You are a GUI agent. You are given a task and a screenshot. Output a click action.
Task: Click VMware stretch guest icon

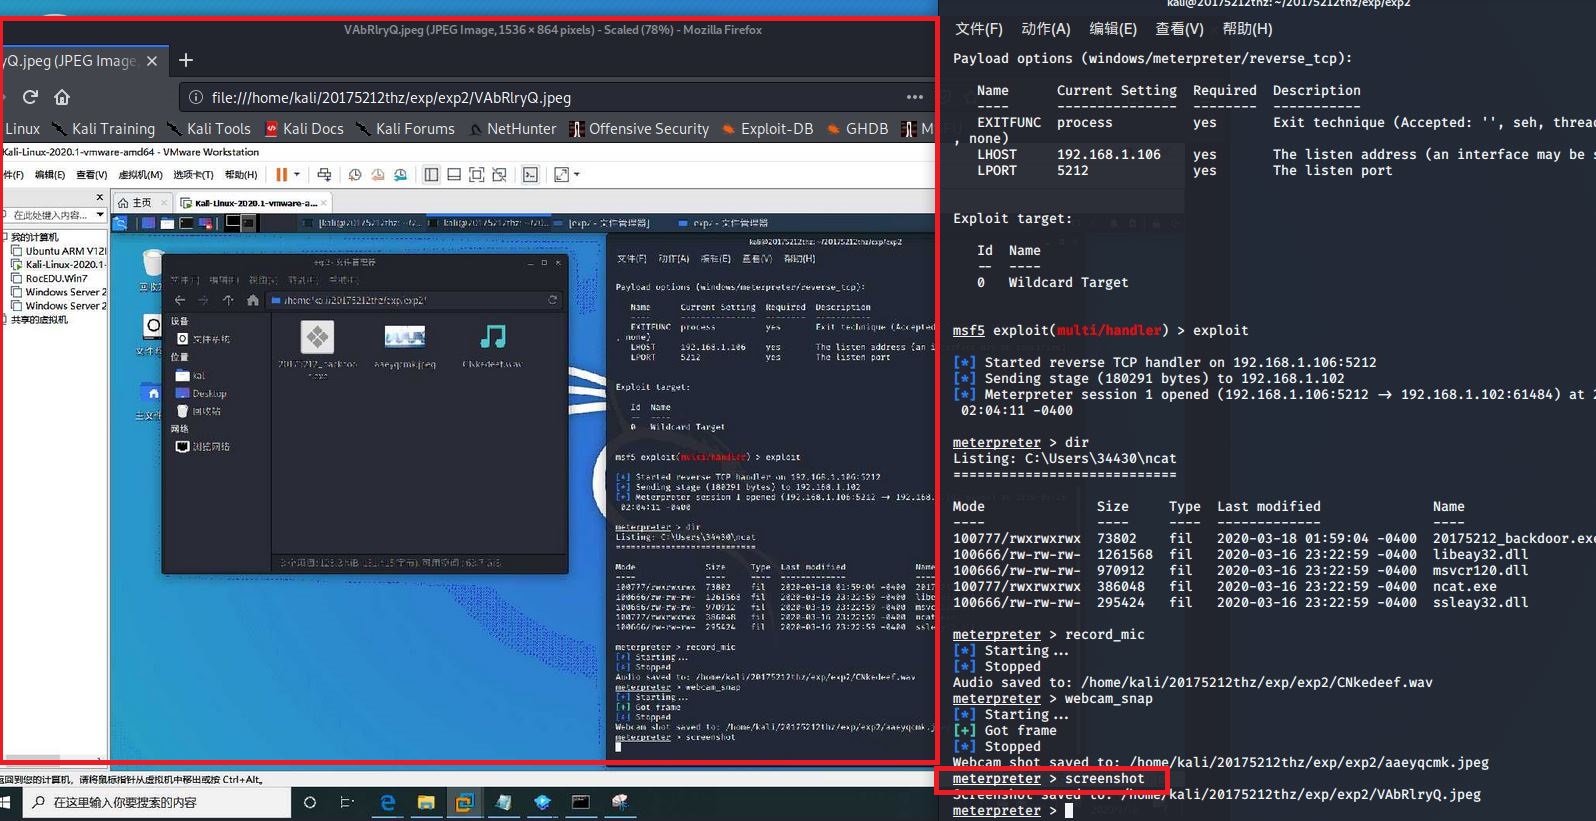tap(561, 175)
